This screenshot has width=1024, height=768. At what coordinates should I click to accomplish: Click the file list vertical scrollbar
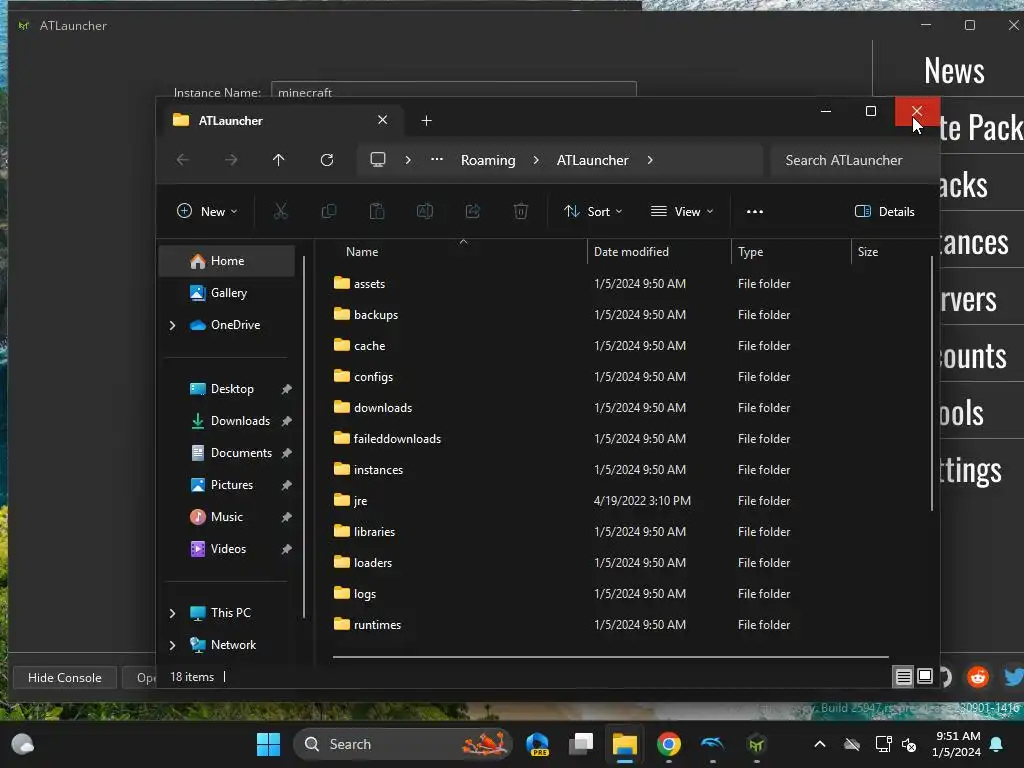pyautogui.click(x=932, y=383)
